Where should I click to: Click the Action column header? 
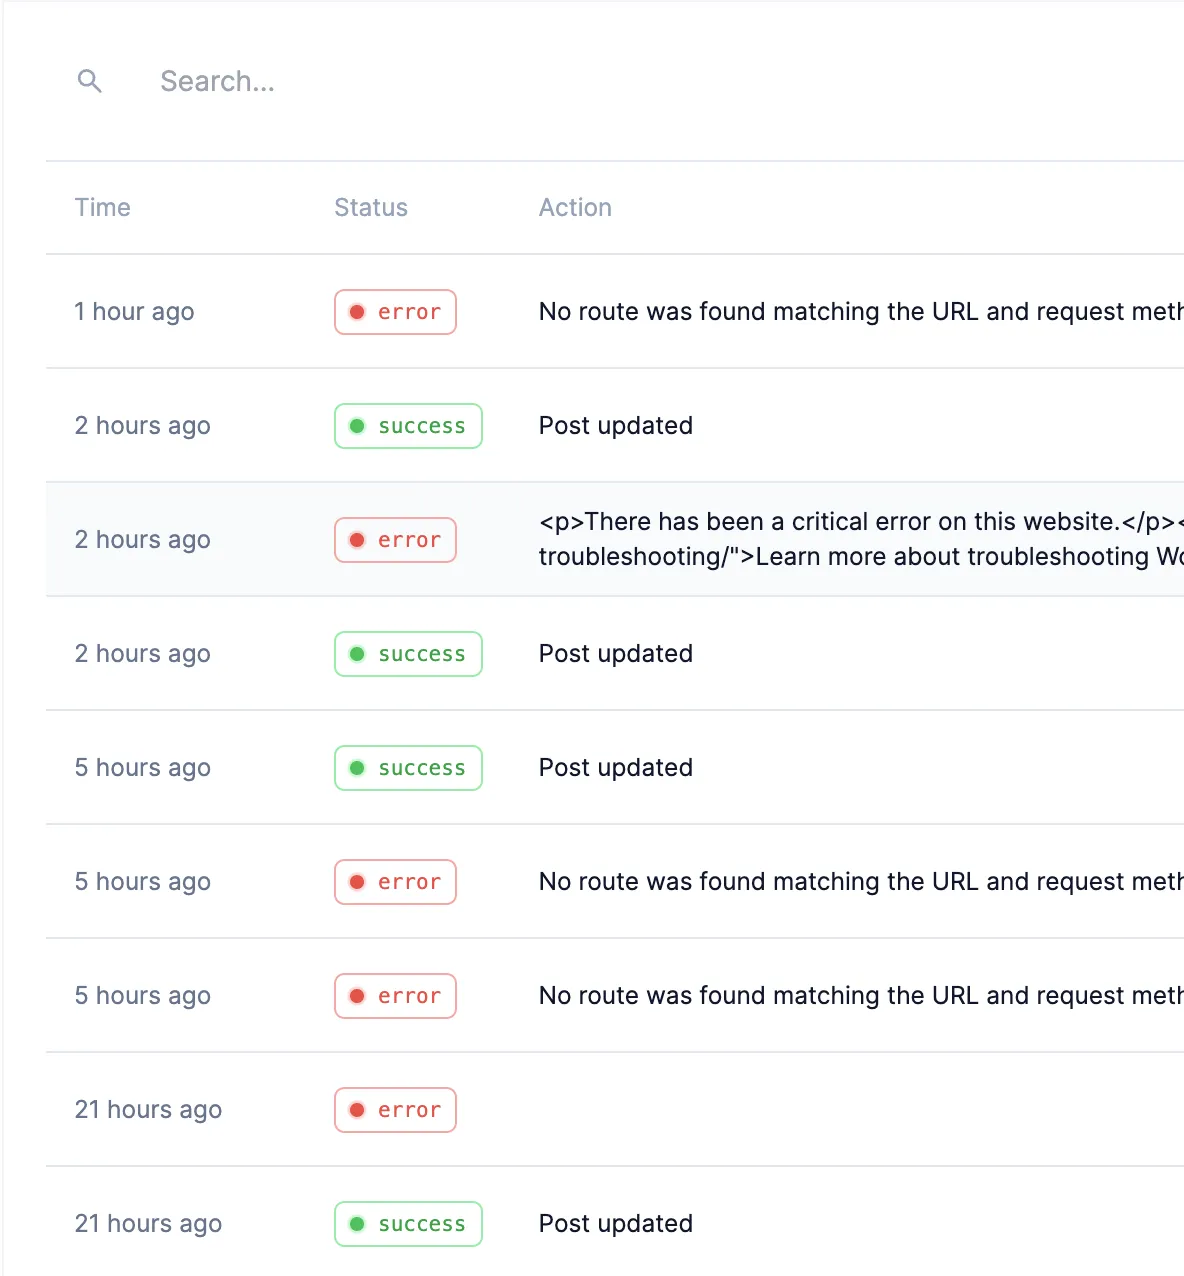(575, 207)
